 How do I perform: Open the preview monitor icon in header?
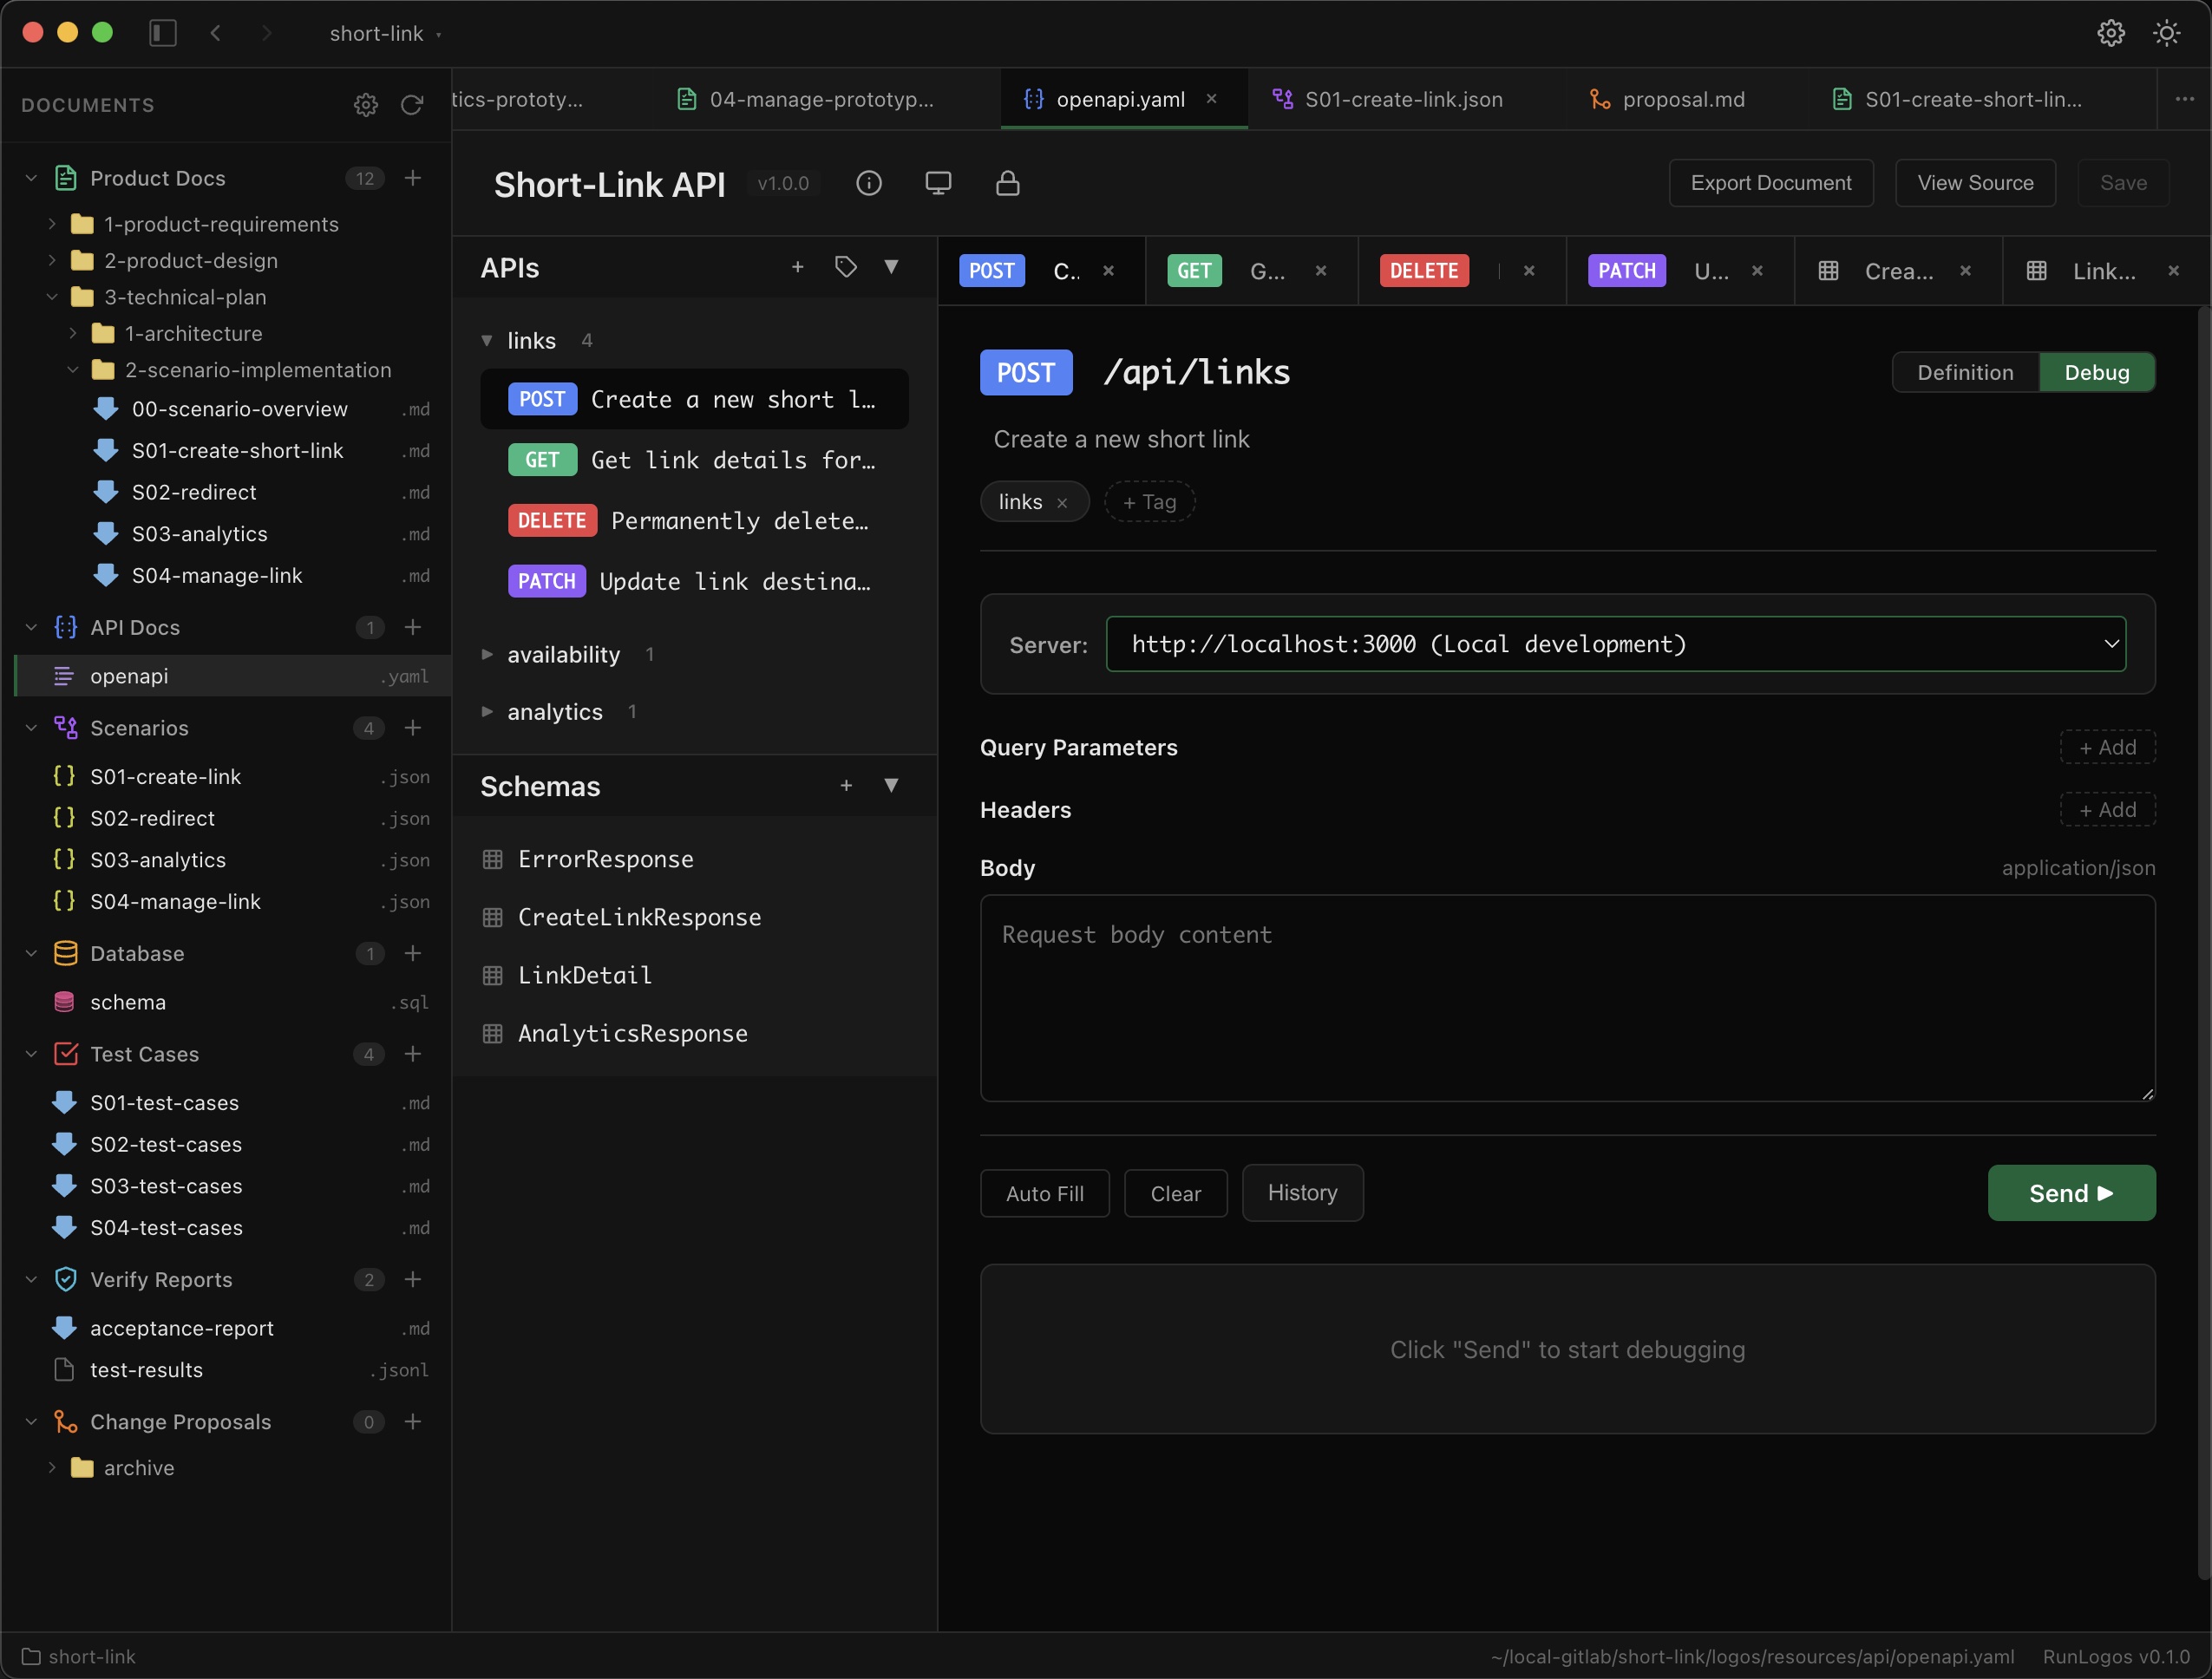(939, 183)
